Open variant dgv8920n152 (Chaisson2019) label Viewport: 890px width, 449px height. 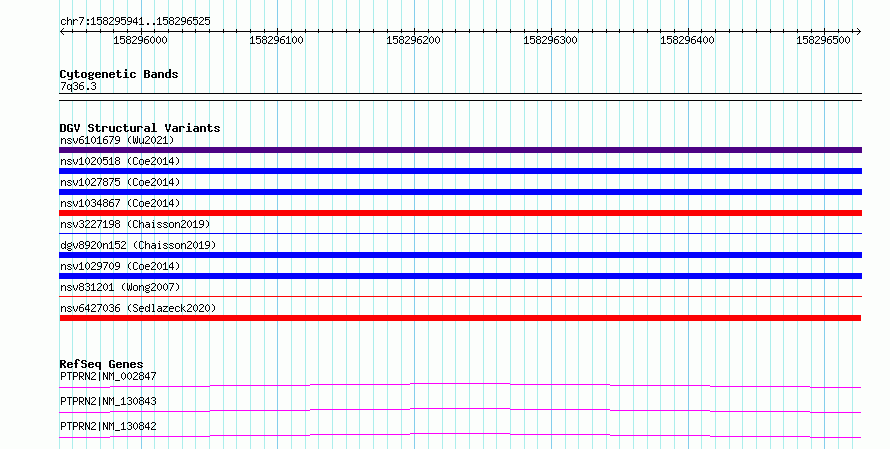pos(138,245)
